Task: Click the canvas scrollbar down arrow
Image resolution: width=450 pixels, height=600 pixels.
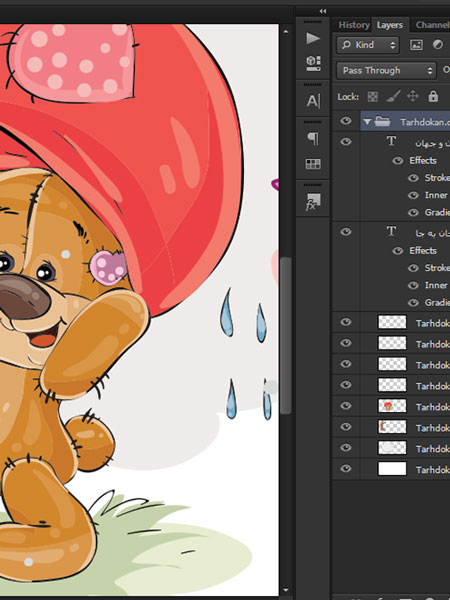Action: (x=285, y=590)
